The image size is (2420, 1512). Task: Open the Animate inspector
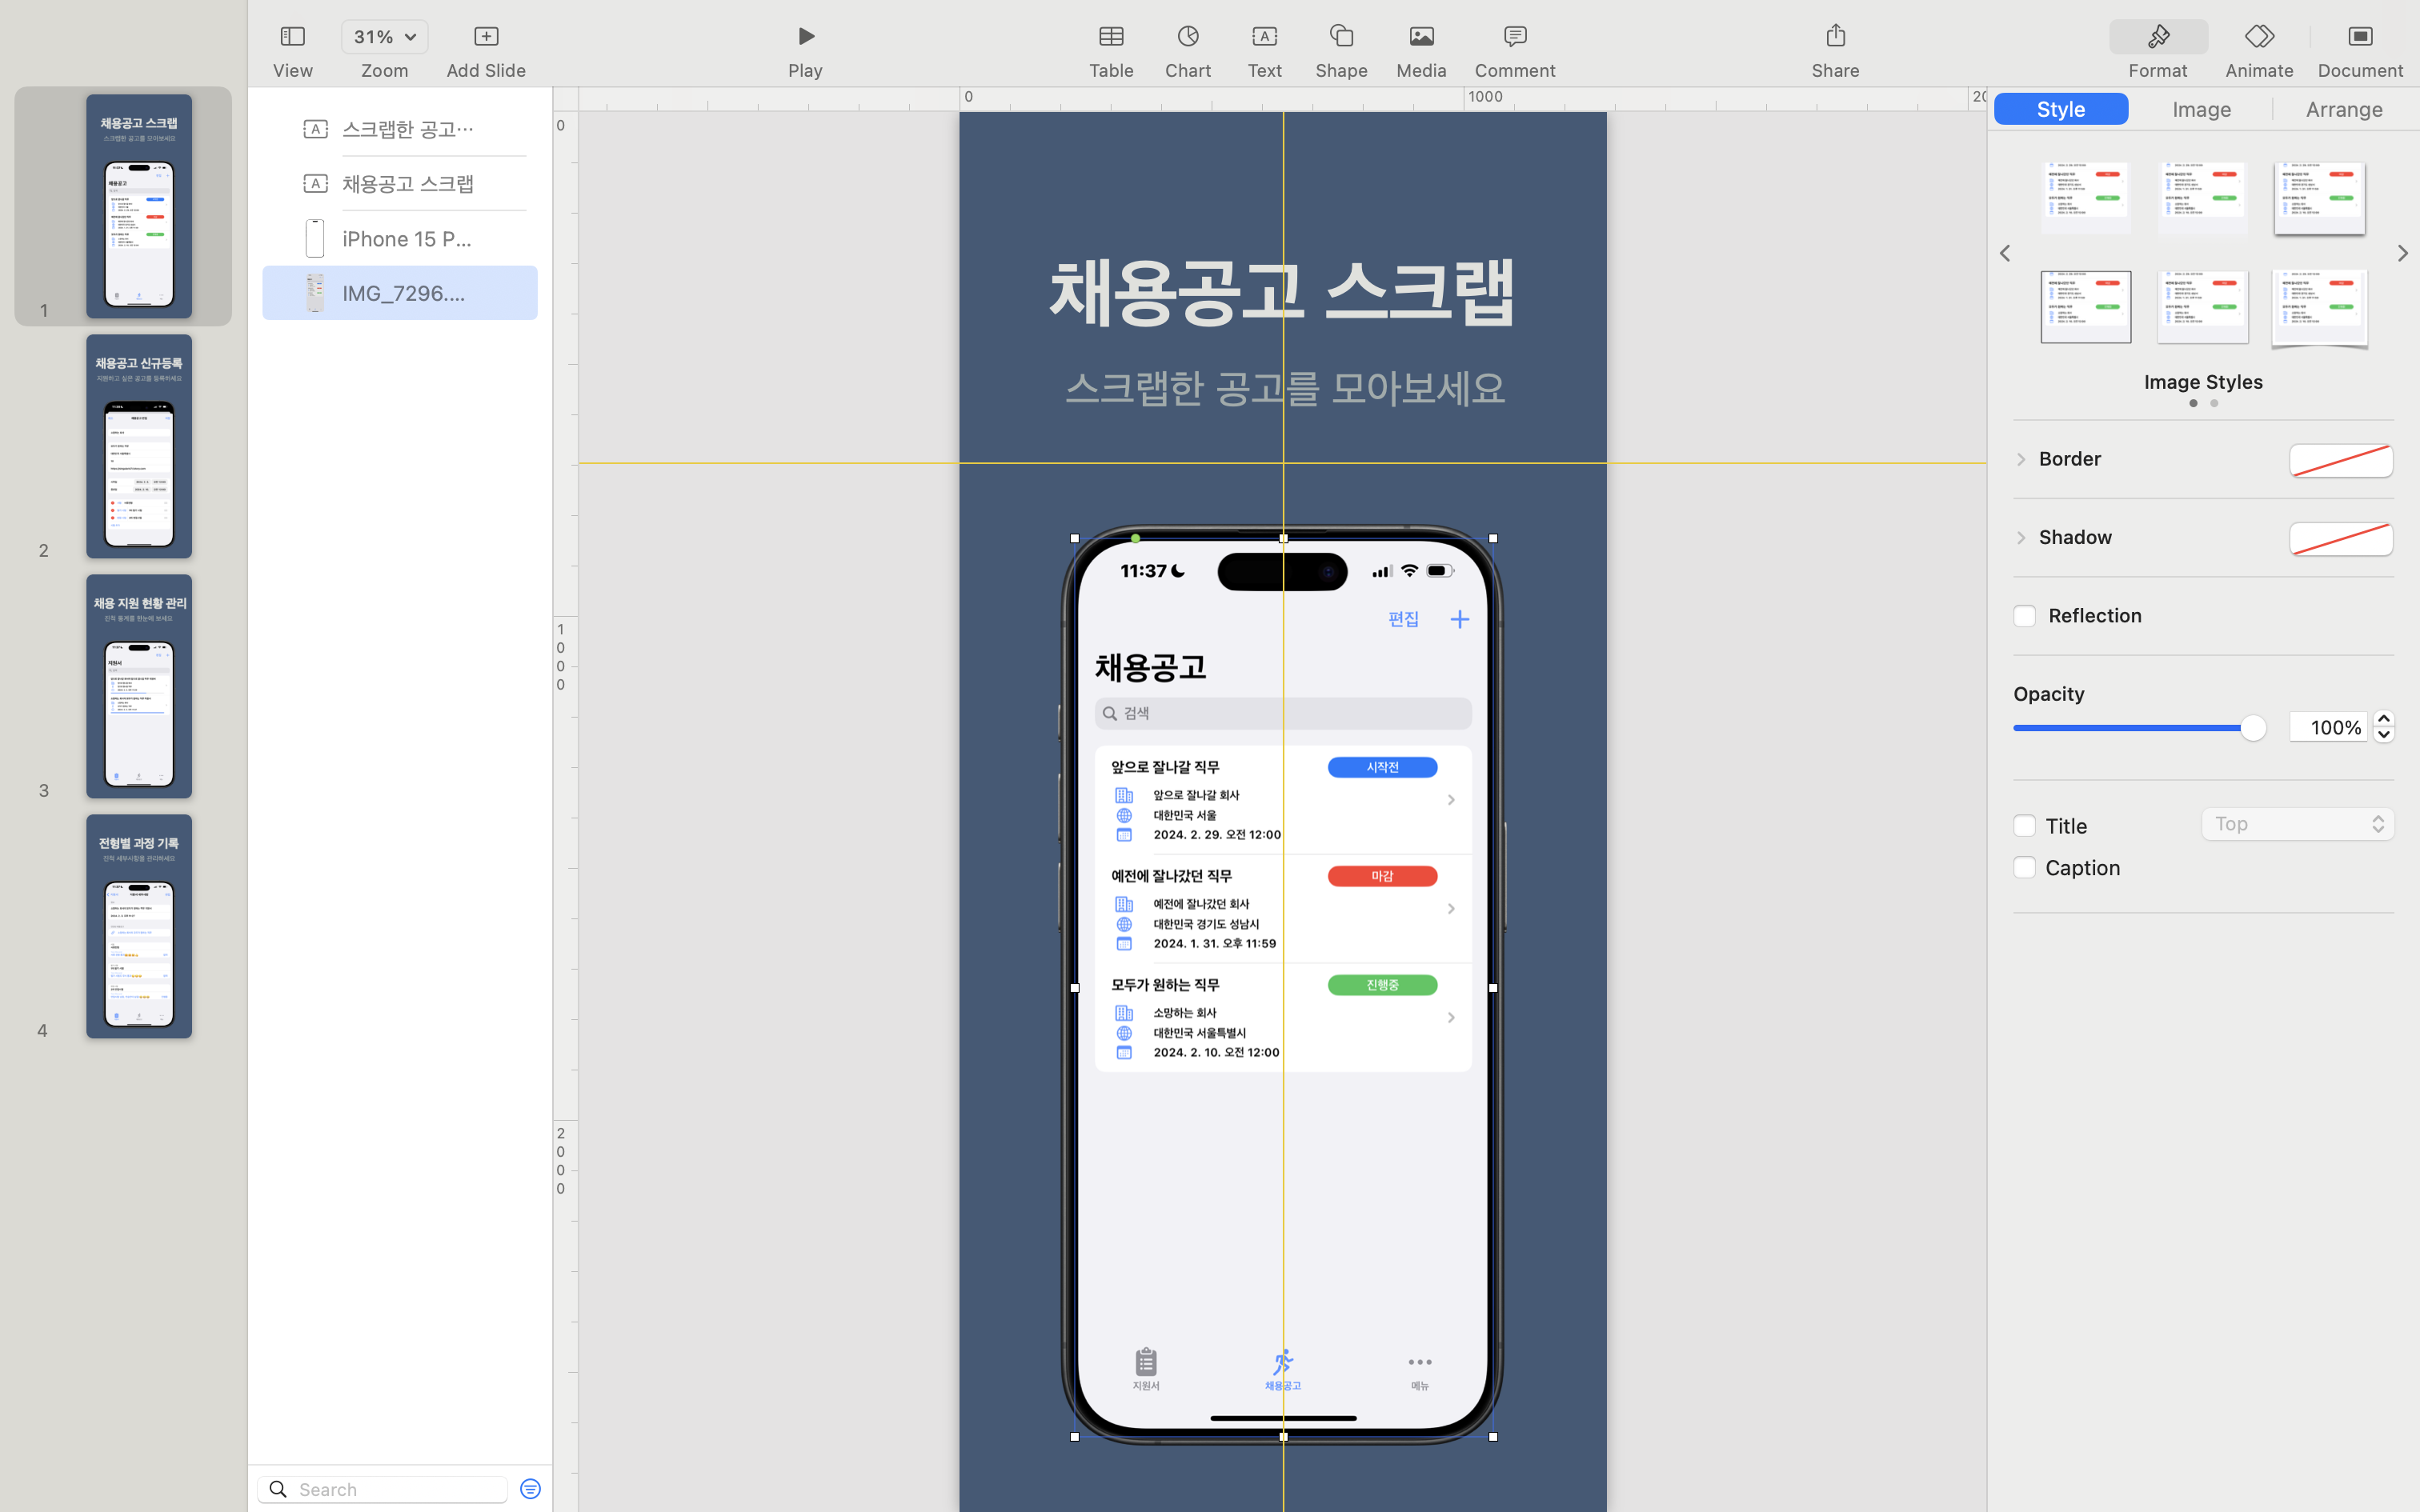[x=2258, y=37]
